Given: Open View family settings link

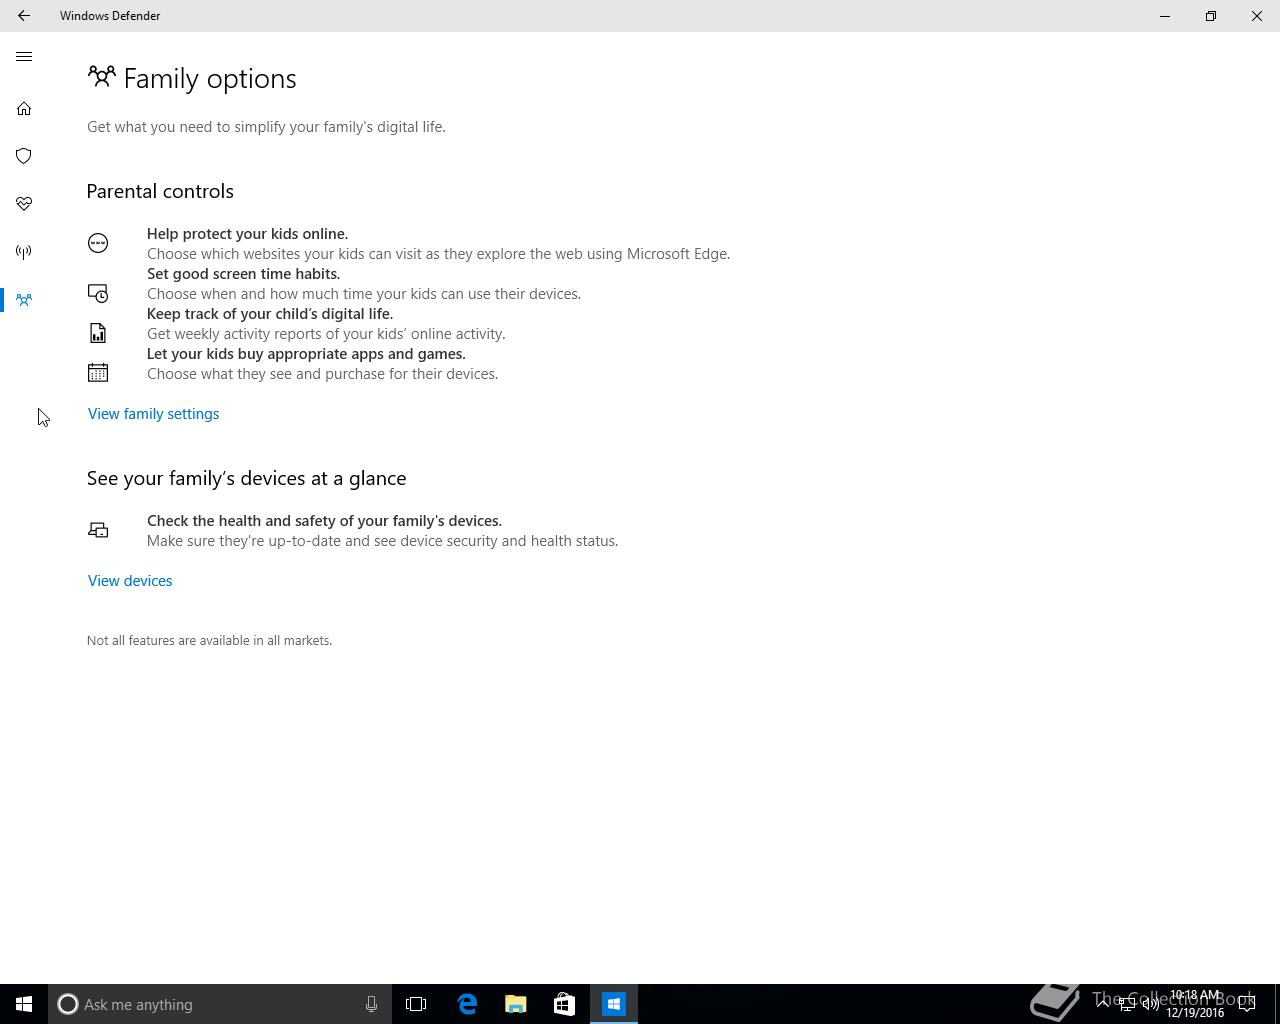Looking at the screenshot, I should coord(153,414).
